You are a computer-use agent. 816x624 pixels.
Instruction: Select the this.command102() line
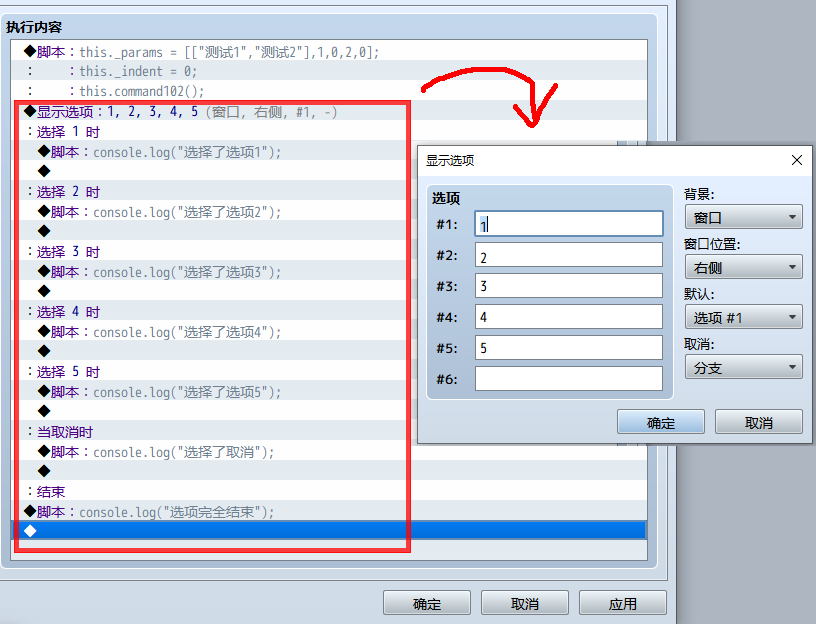click(329, 91)
